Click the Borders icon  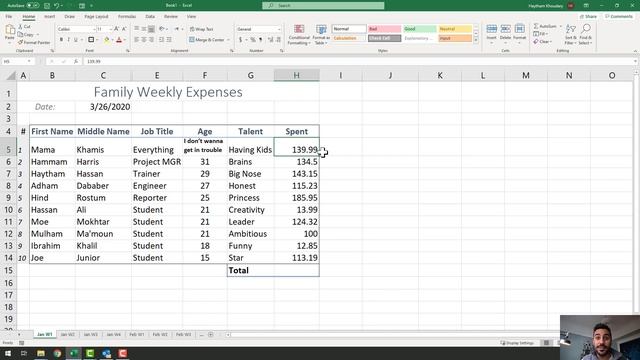pyautogui.click(x=91, y=40)
